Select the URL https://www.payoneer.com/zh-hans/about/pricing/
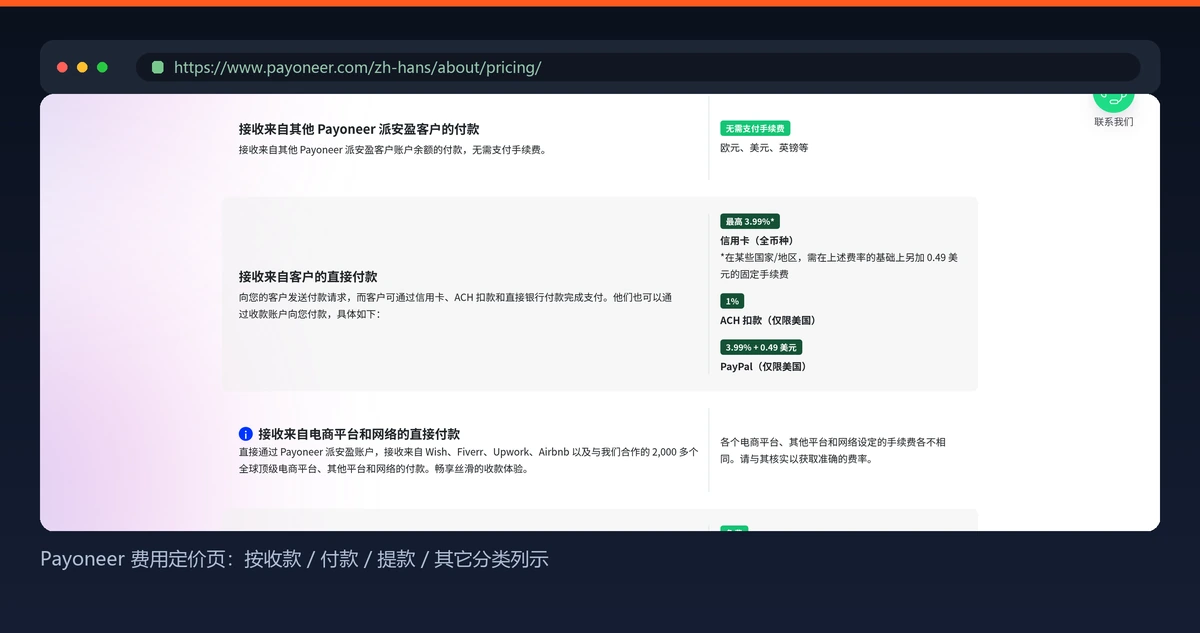Screen dimensions: 1200x633 pos(358,67)
